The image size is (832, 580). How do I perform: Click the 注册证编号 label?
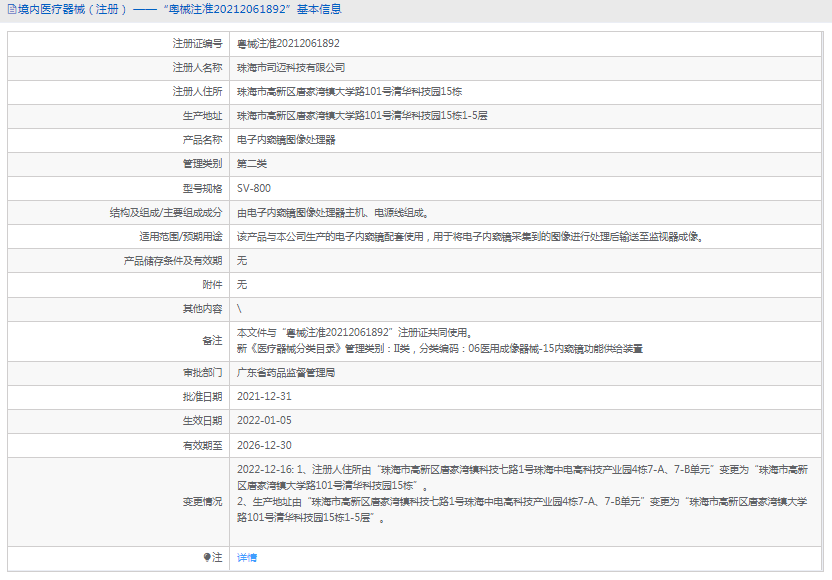pos(197,44)
